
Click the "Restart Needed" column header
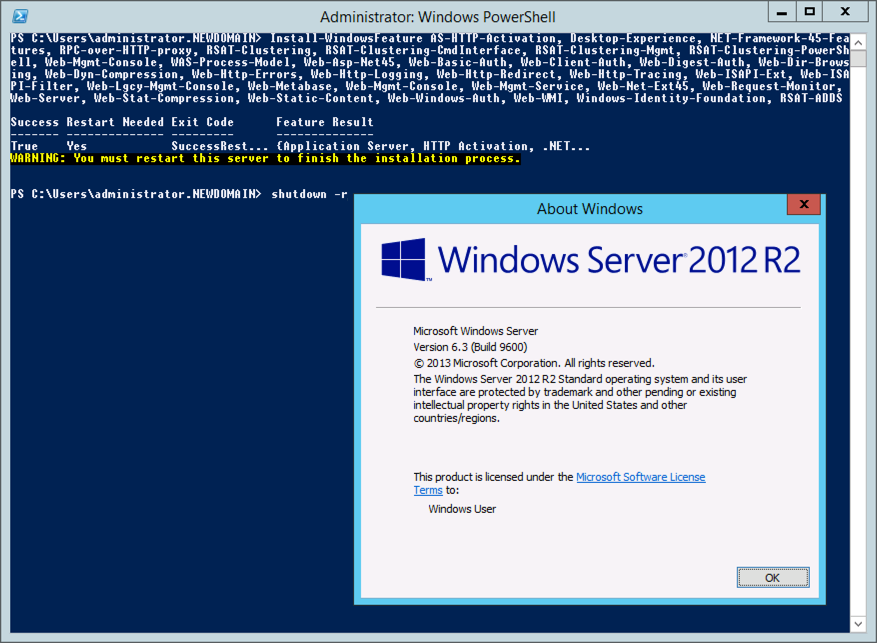click(x=115, y=122)
